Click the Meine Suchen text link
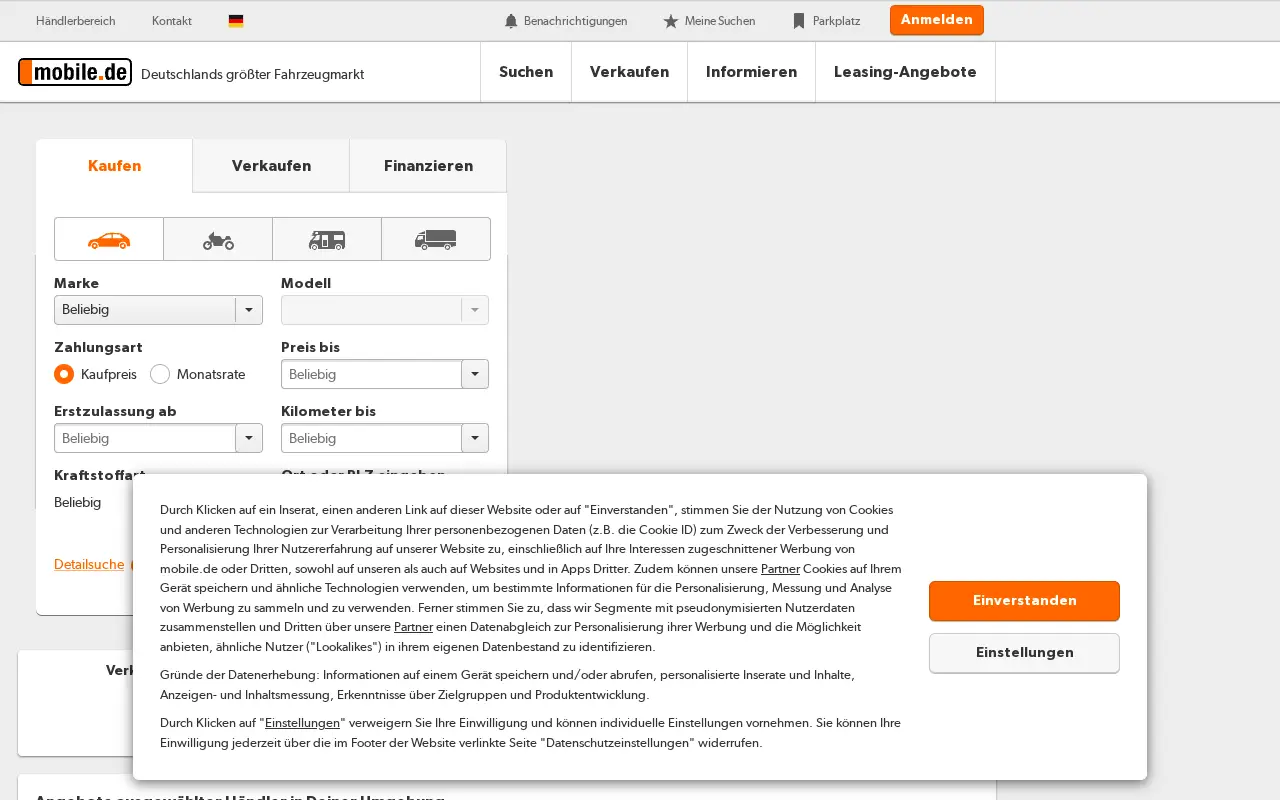Image resolution: width=1280 pixels, height=800 pixels. click(720, 21)
